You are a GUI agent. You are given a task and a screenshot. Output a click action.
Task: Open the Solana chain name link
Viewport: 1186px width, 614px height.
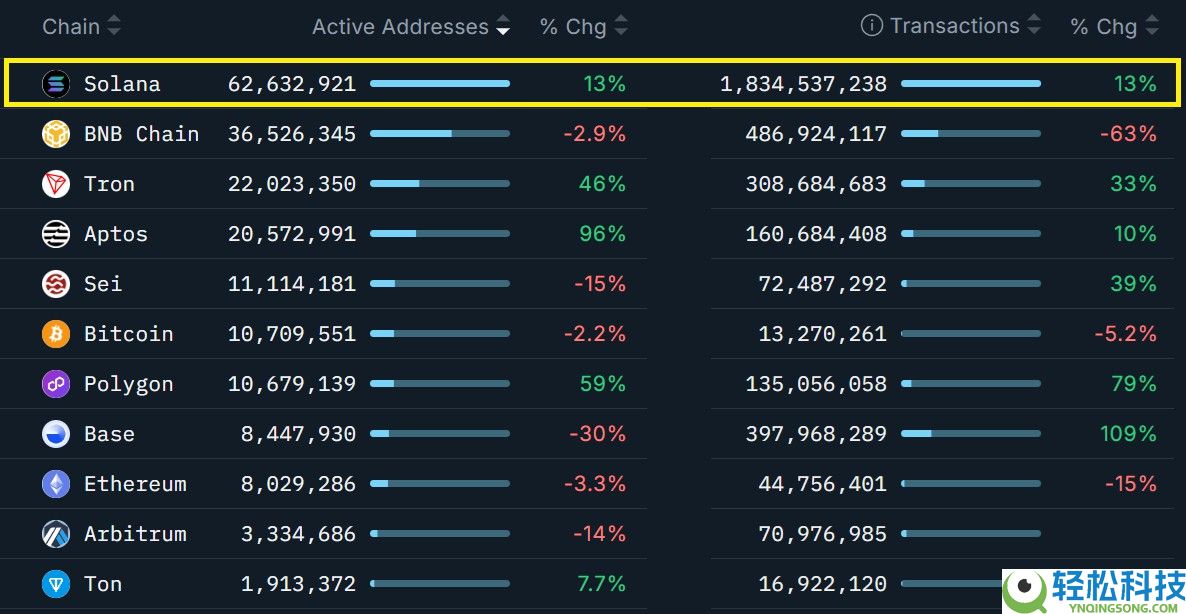click(122, 84)
